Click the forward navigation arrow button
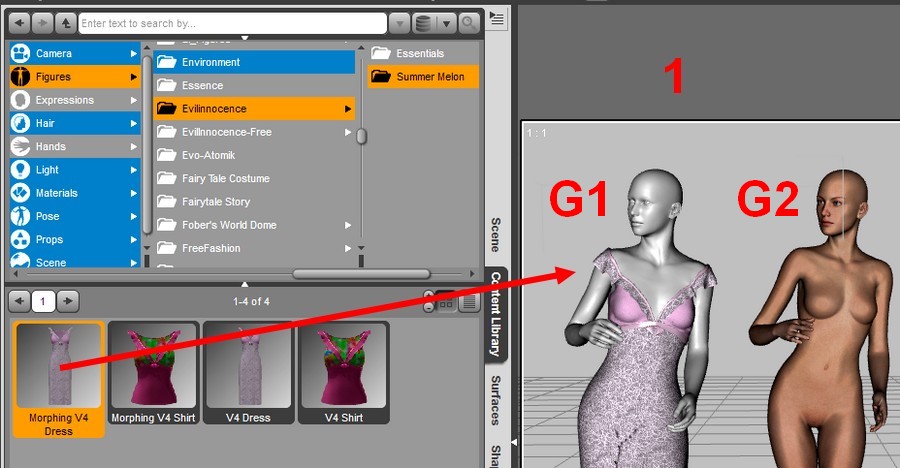The height and width of the screenshot is (468, 900). click(42, 23)
